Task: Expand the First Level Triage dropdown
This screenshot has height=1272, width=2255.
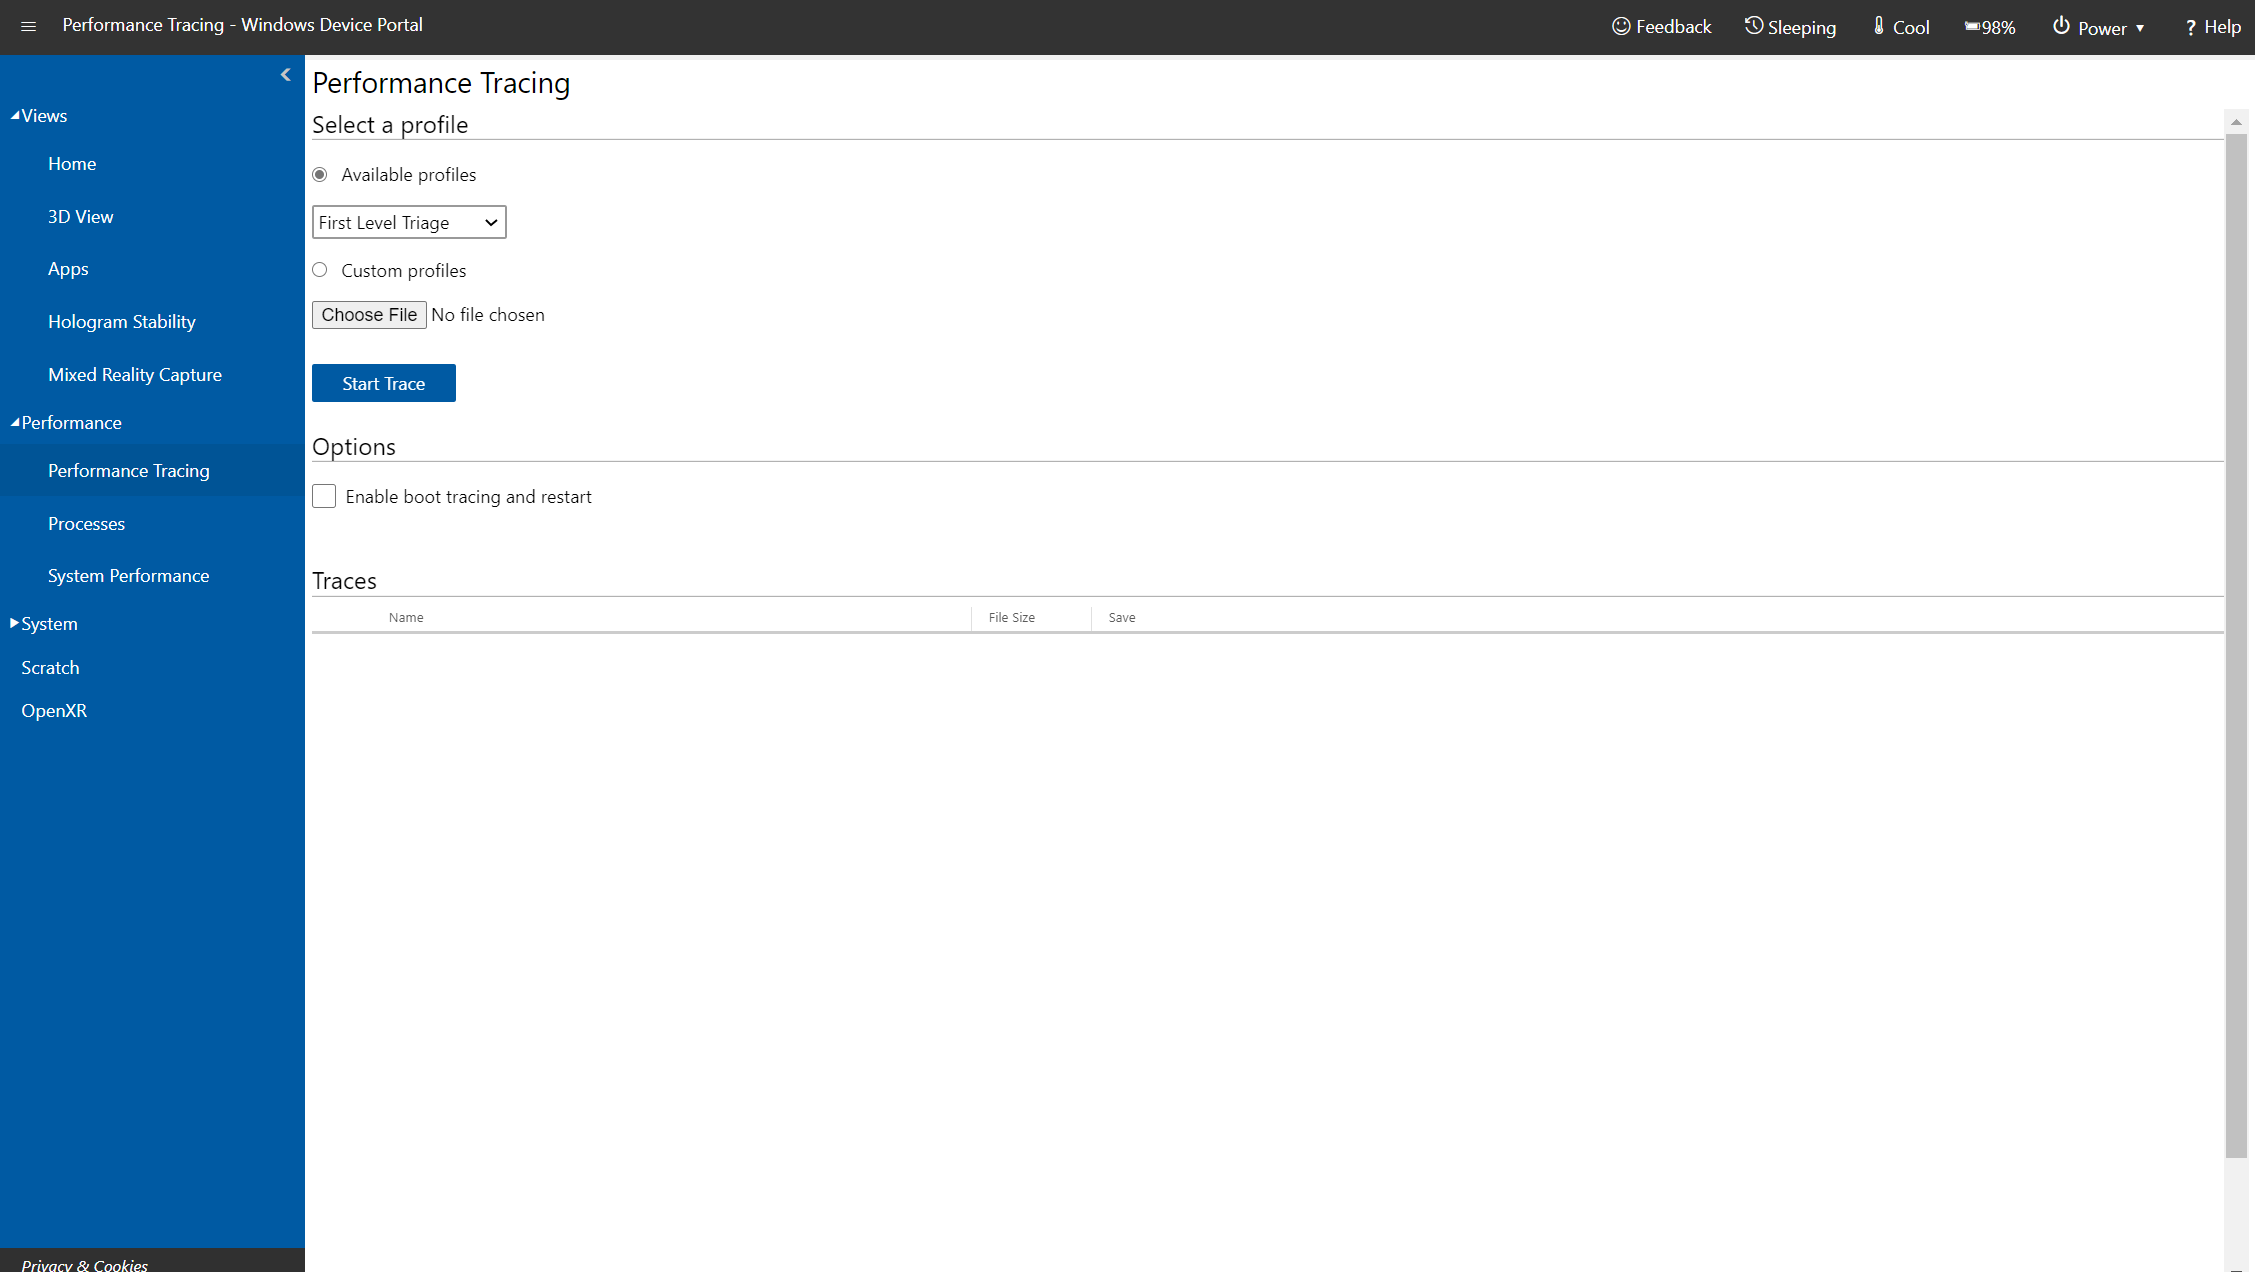Action: pyautogui.click(x=407, y=222)
